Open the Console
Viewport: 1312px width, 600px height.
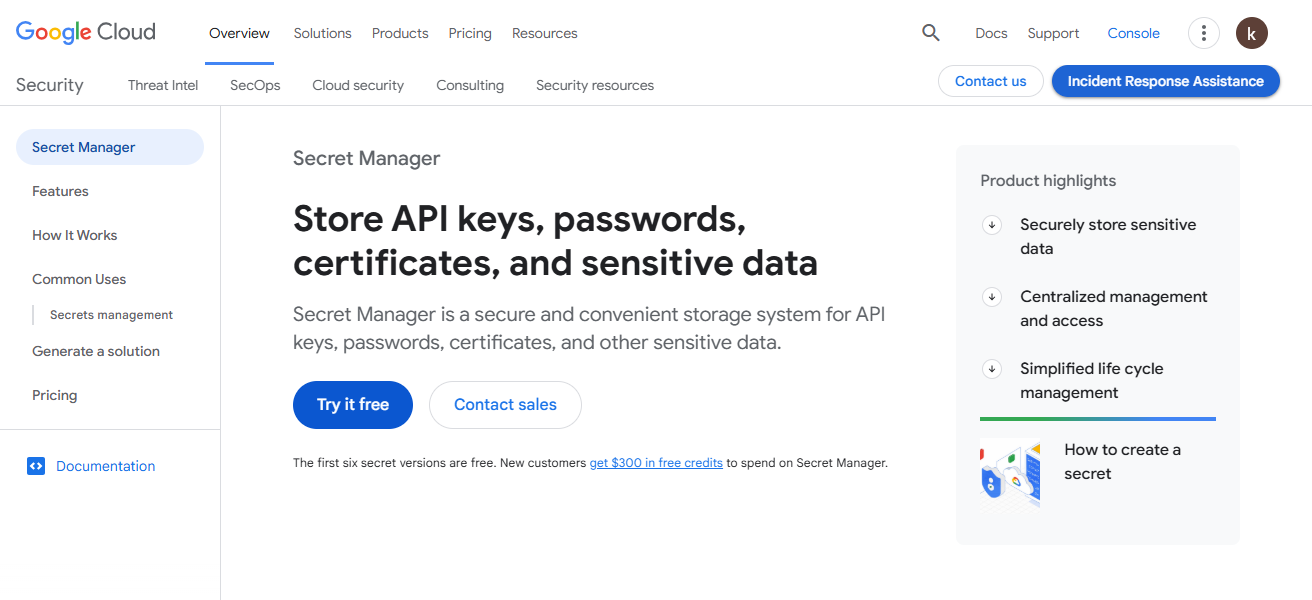1133,33
